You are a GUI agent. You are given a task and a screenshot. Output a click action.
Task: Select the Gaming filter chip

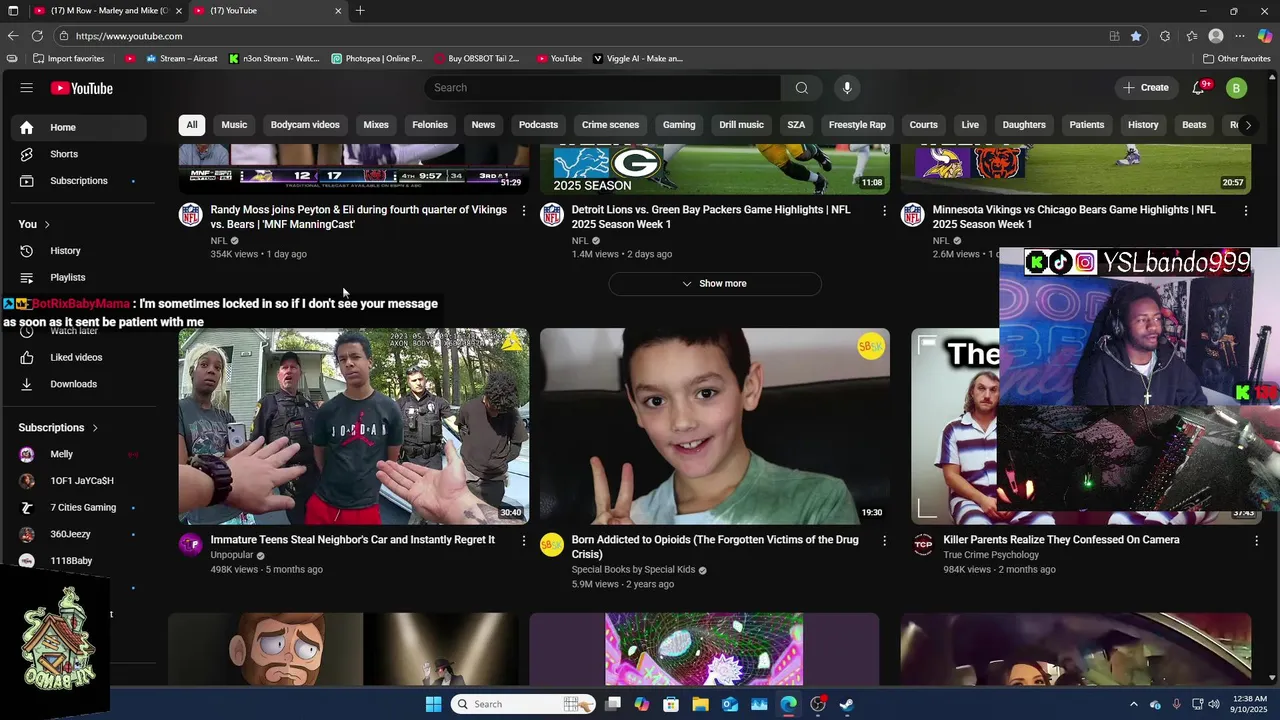coord(679,125)
